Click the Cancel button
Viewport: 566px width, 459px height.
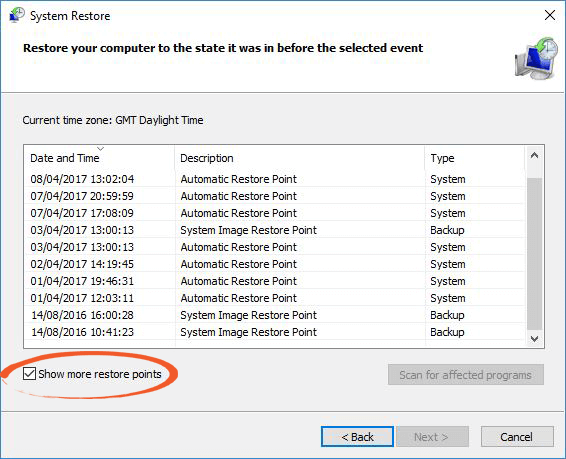point(517,437)
